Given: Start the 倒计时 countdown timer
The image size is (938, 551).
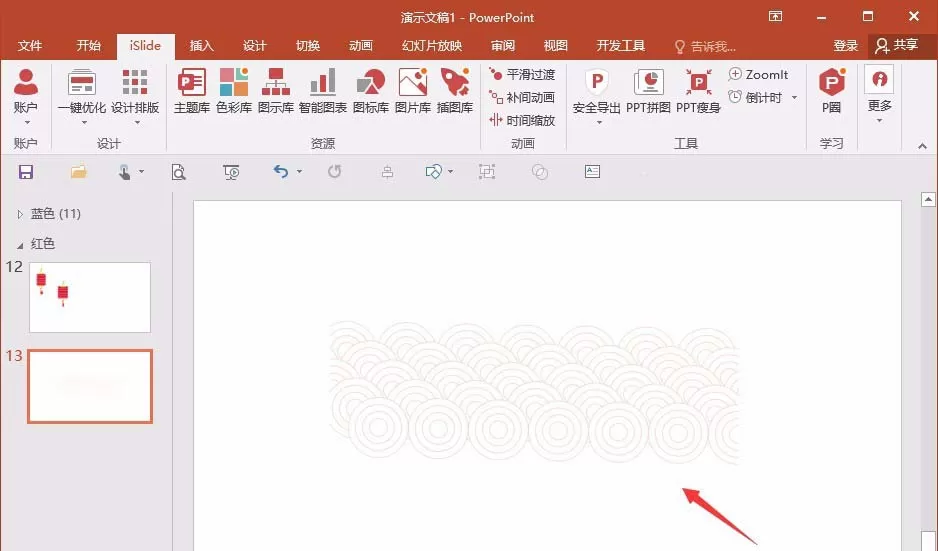Looking at the screenshot, I should point(755,98).
